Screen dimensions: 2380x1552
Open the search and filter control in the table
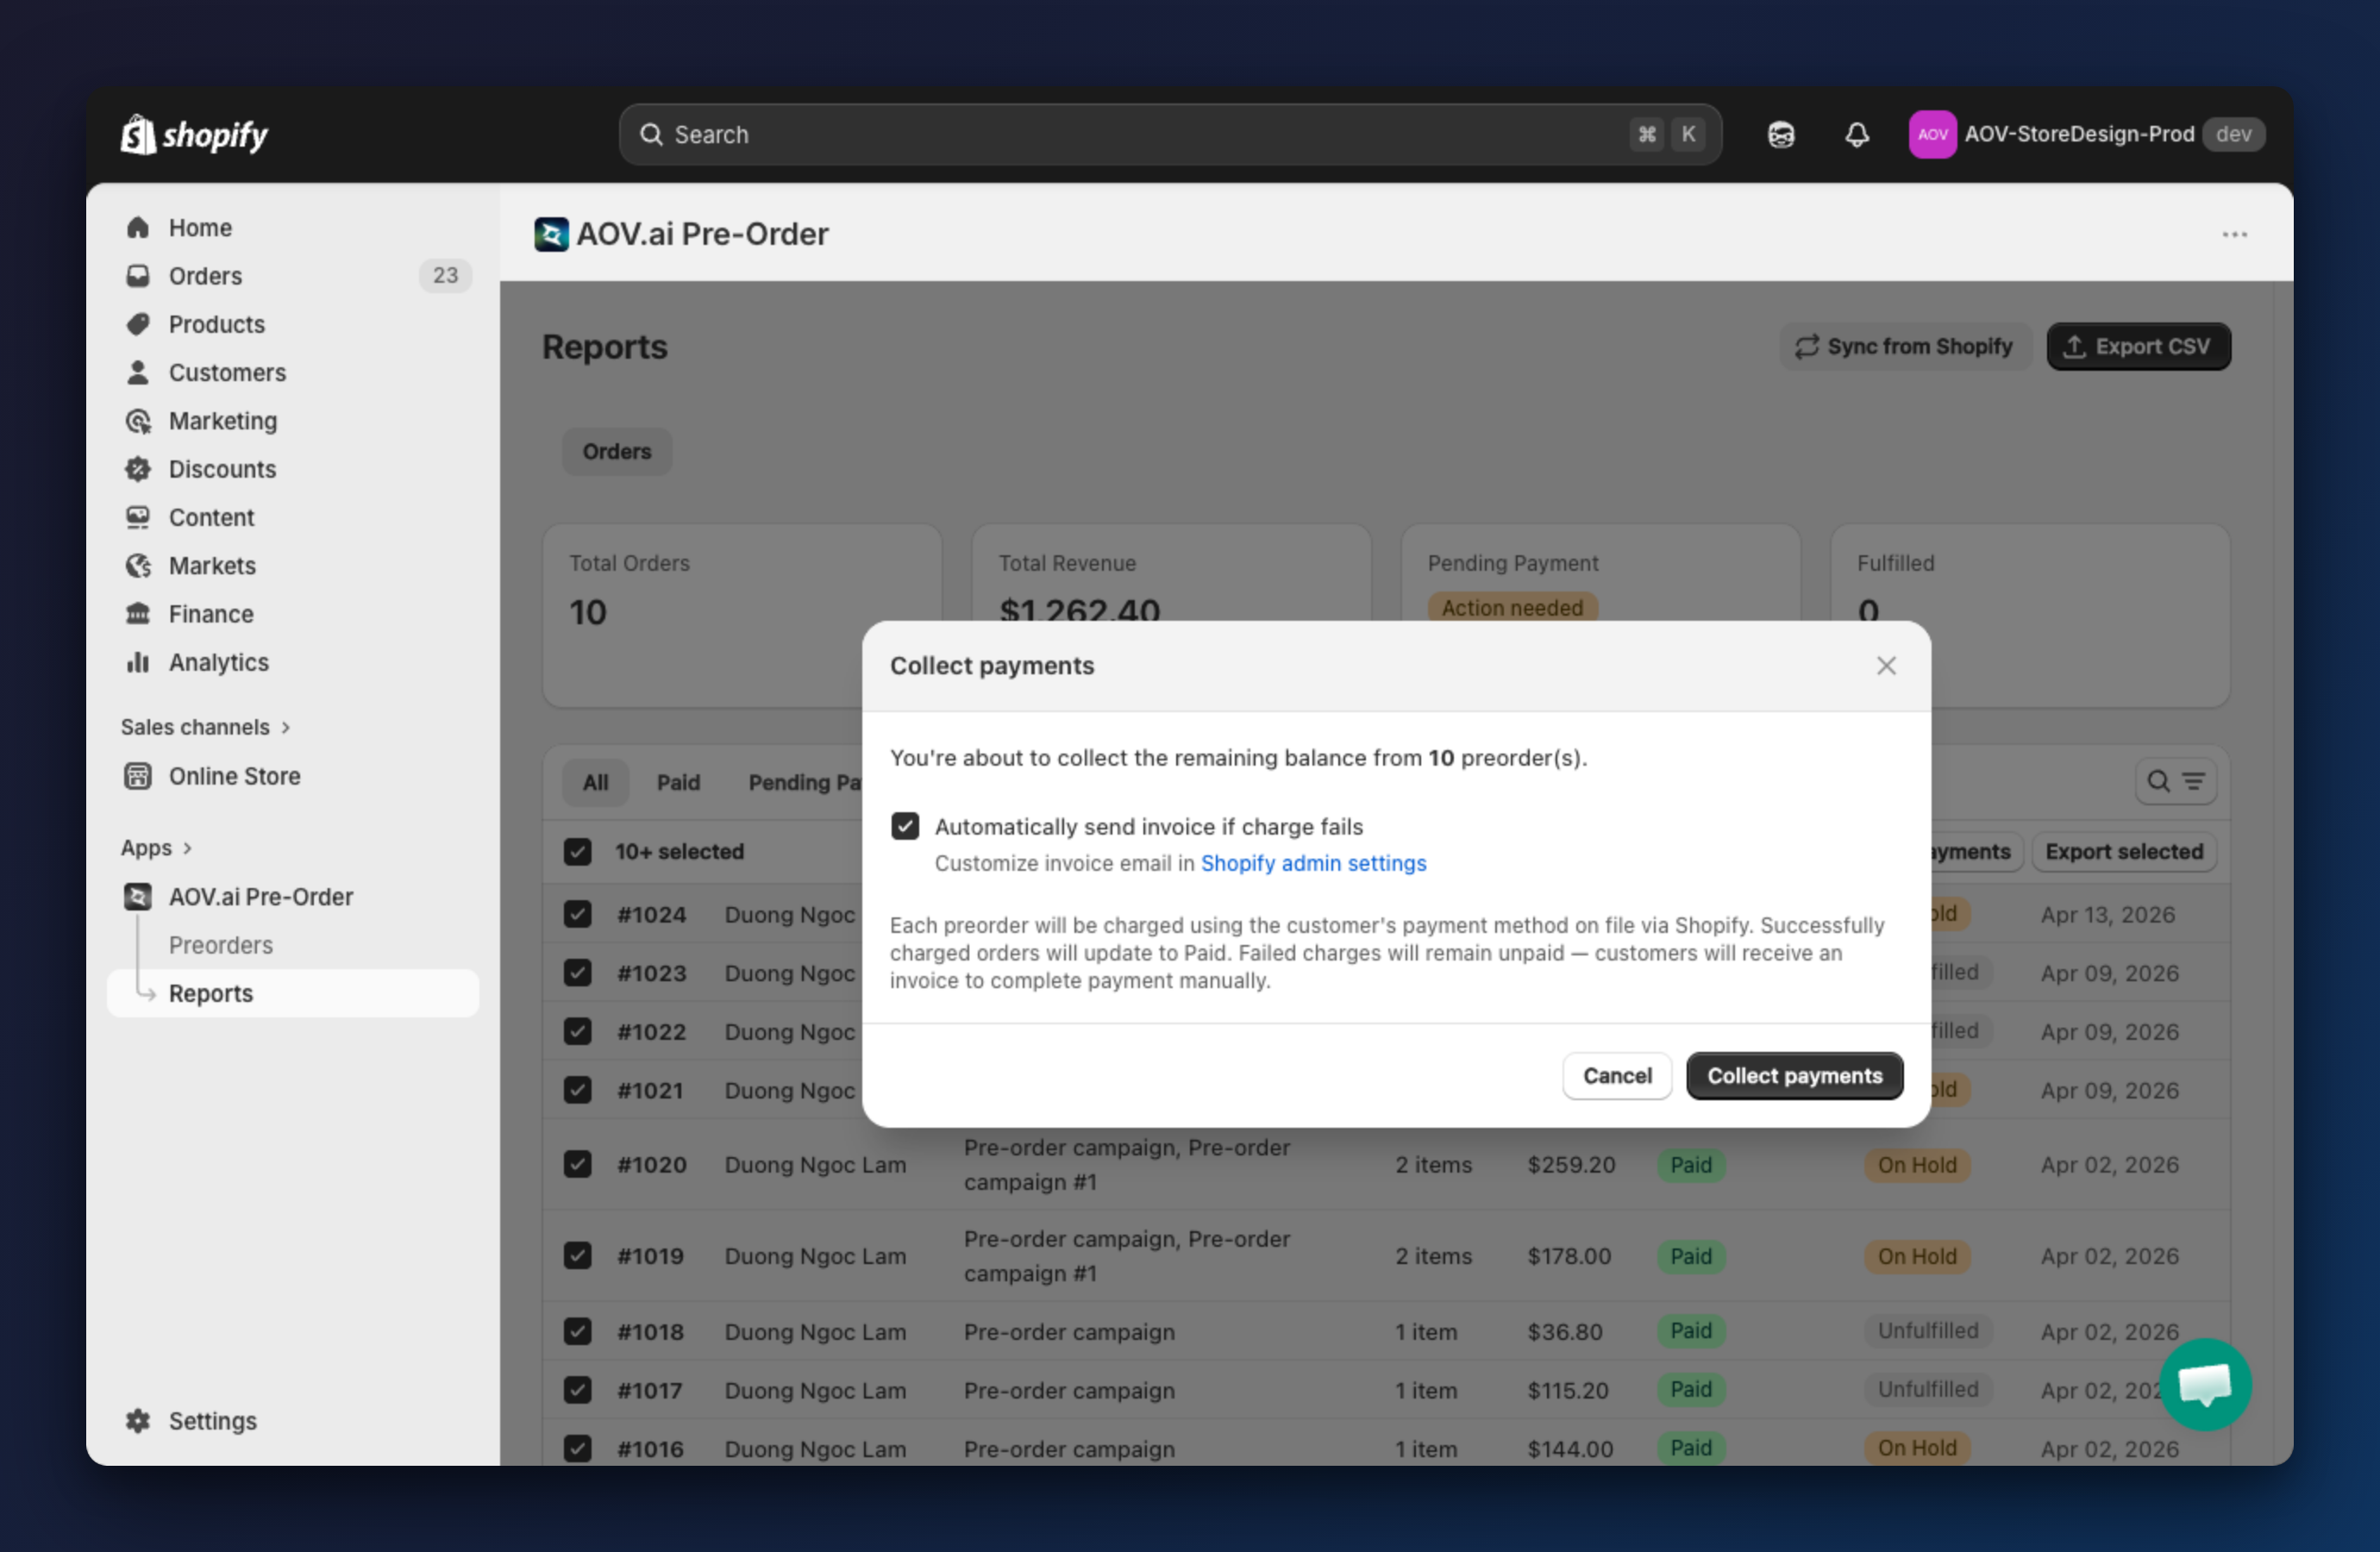pos(2175,782)
